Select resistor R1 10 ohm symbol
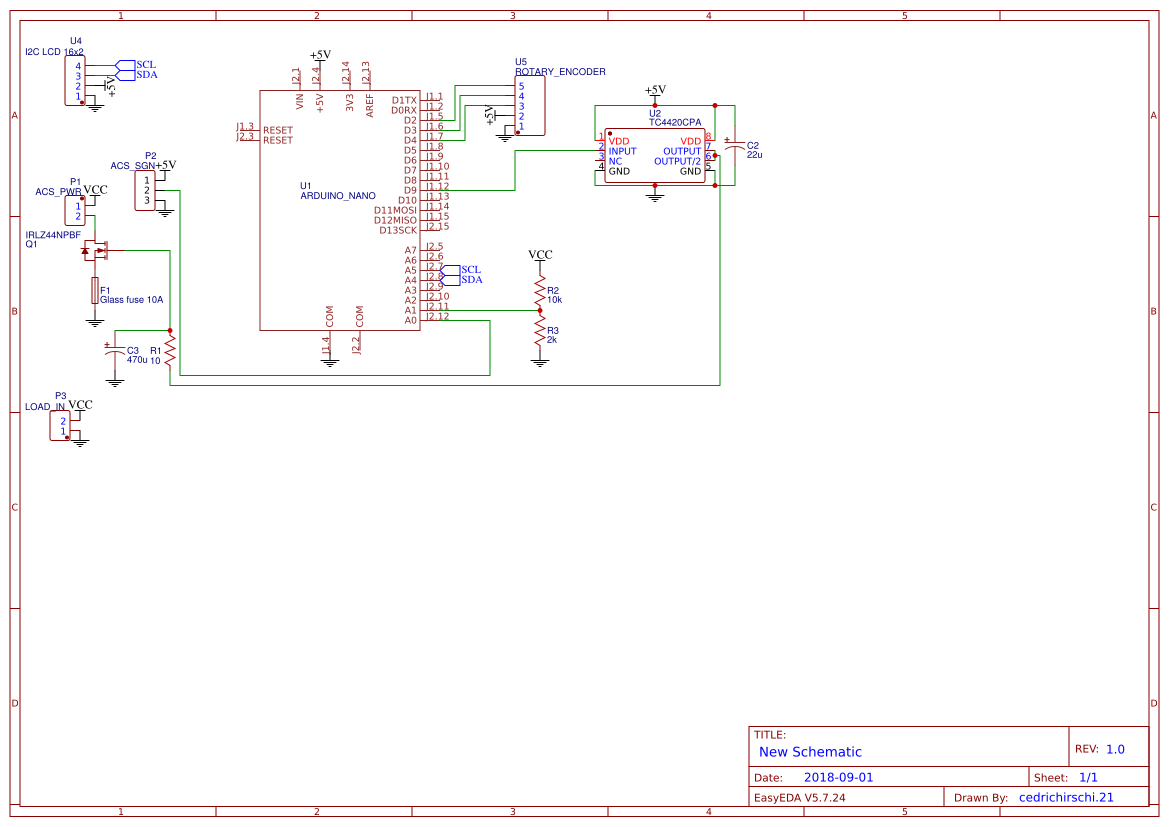 click(x=170, y=350)
